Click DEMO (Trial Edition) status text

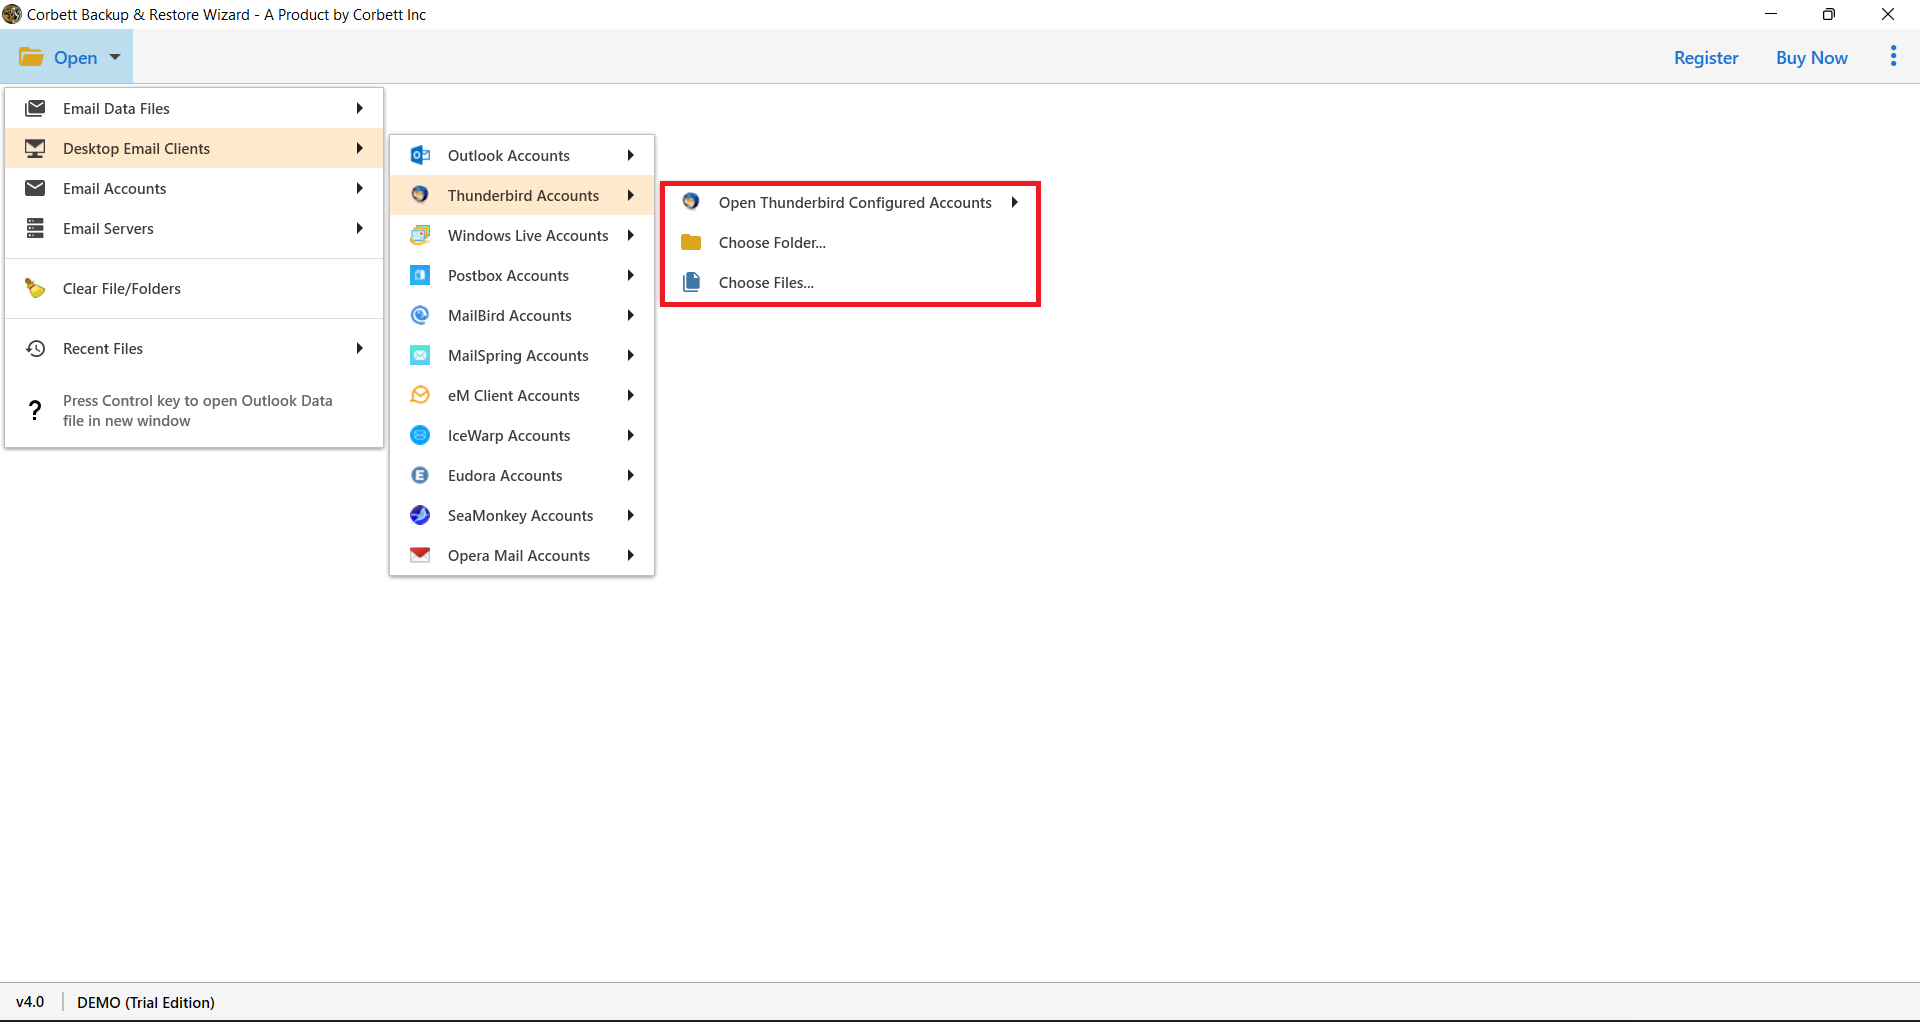pos(146,1002)
